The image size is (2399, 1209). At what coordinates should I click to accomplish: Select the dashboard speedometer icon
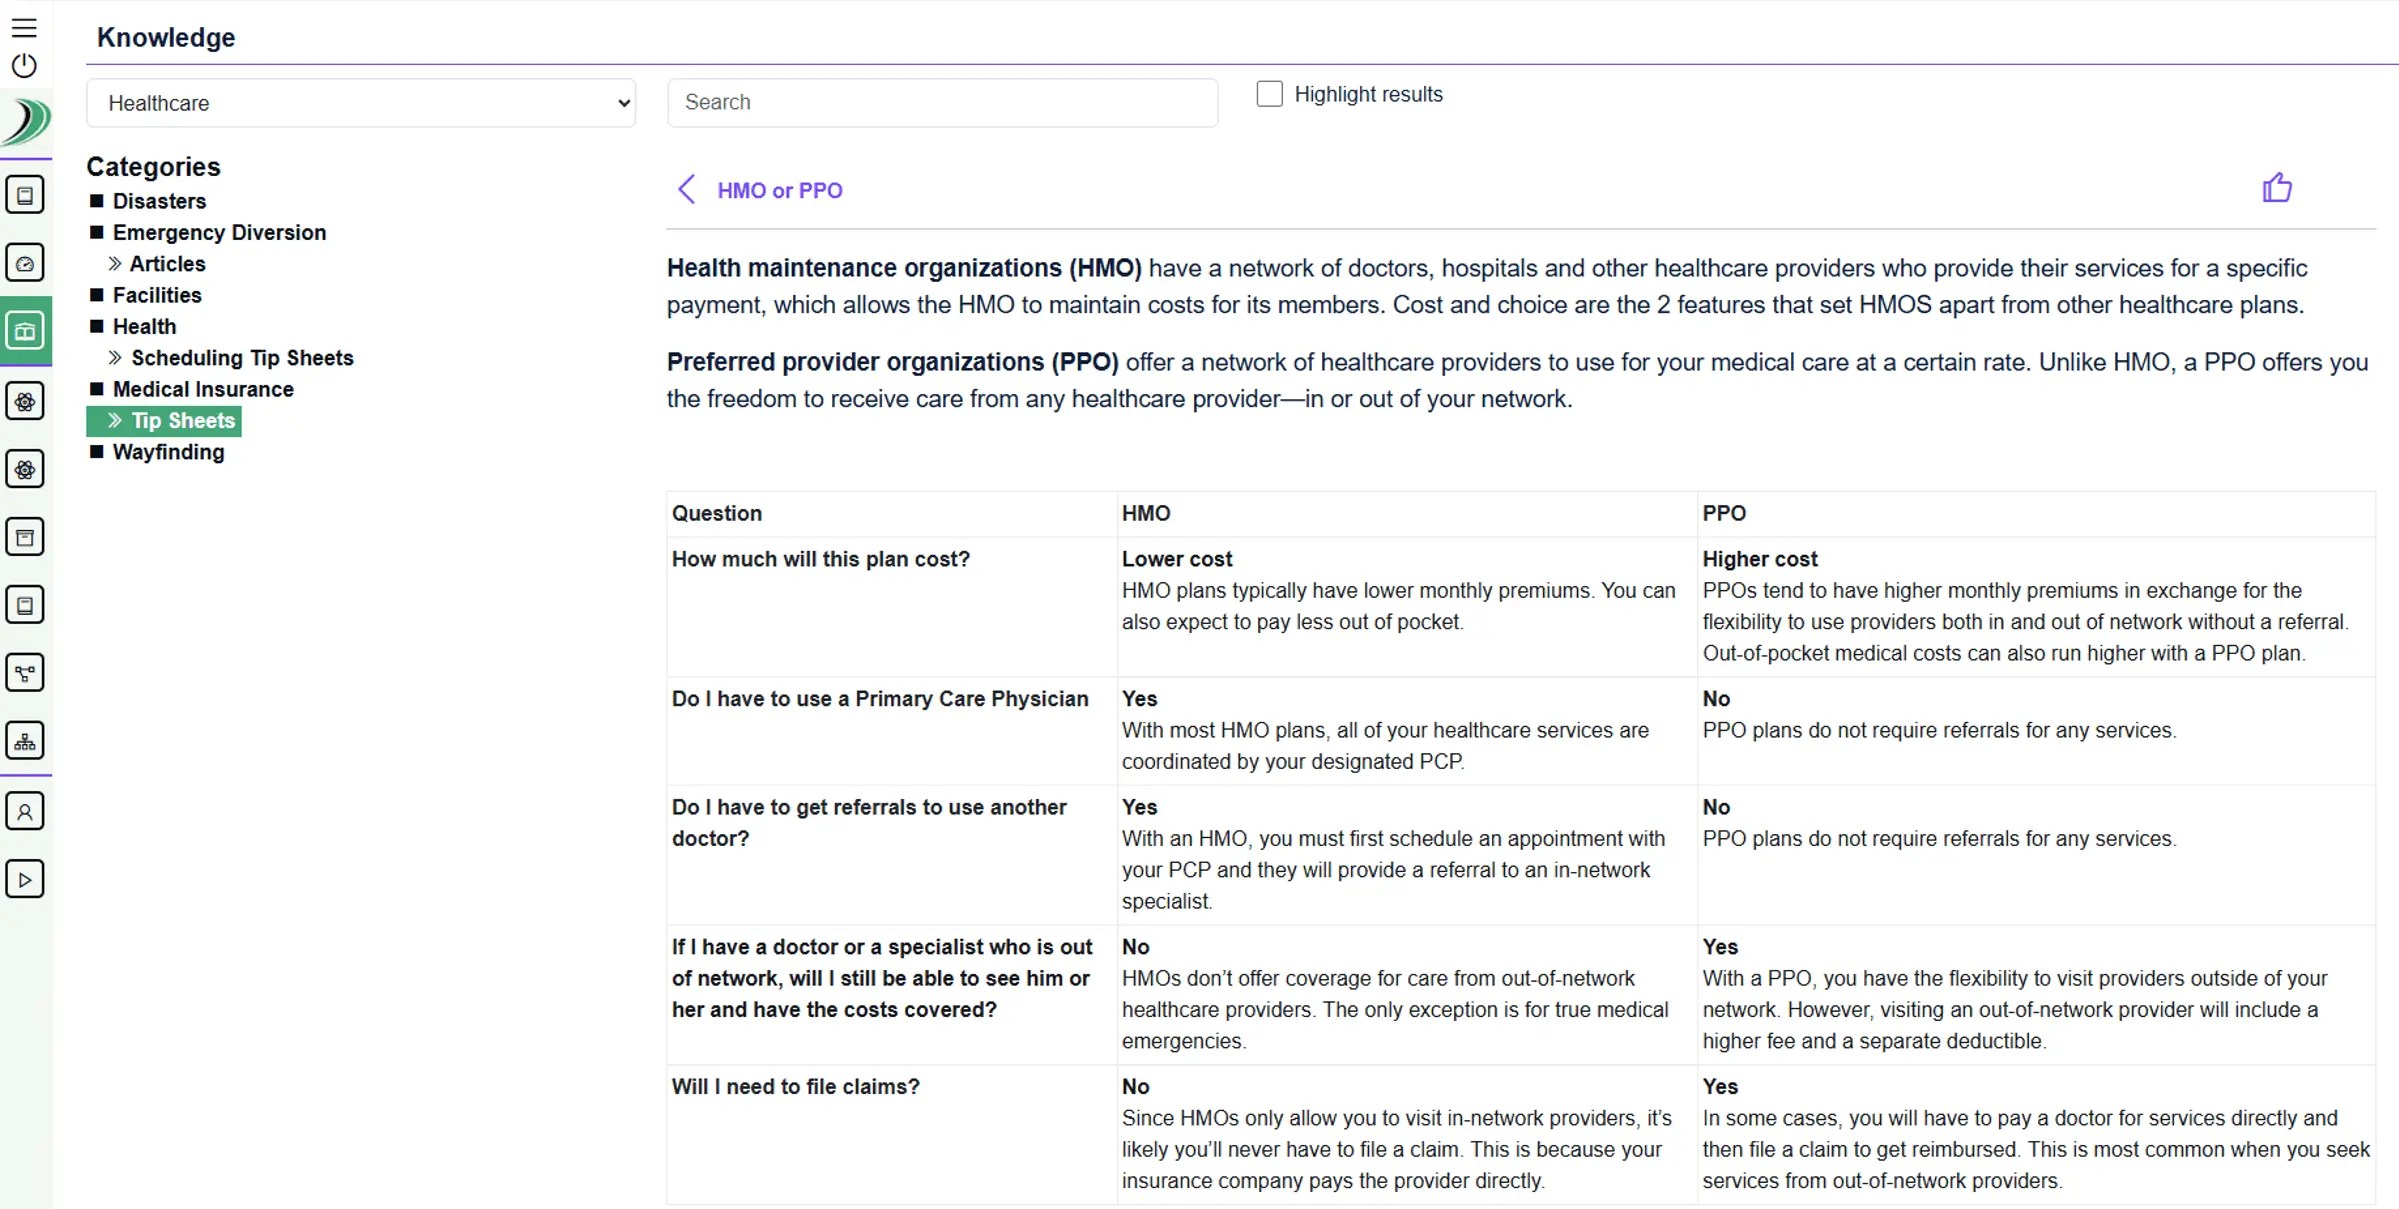point(25,262)
